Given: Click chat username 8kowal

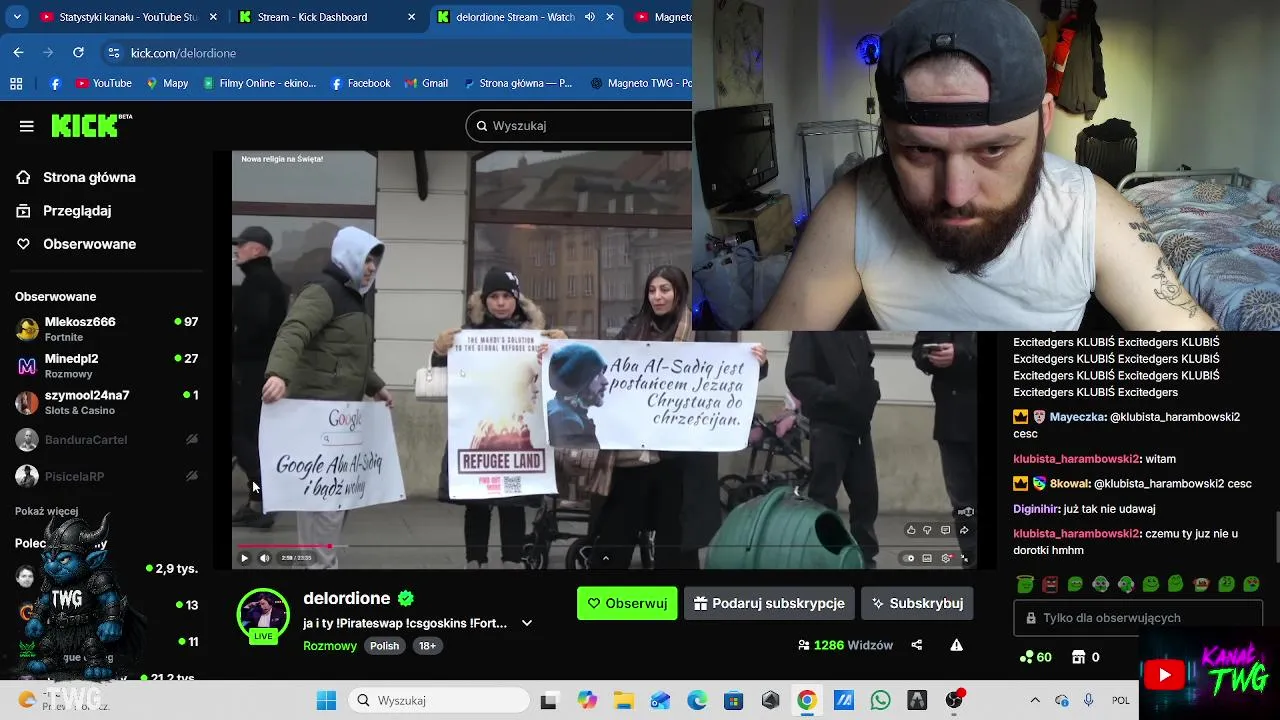Looking at the screenshot, I should point(1070,484).
